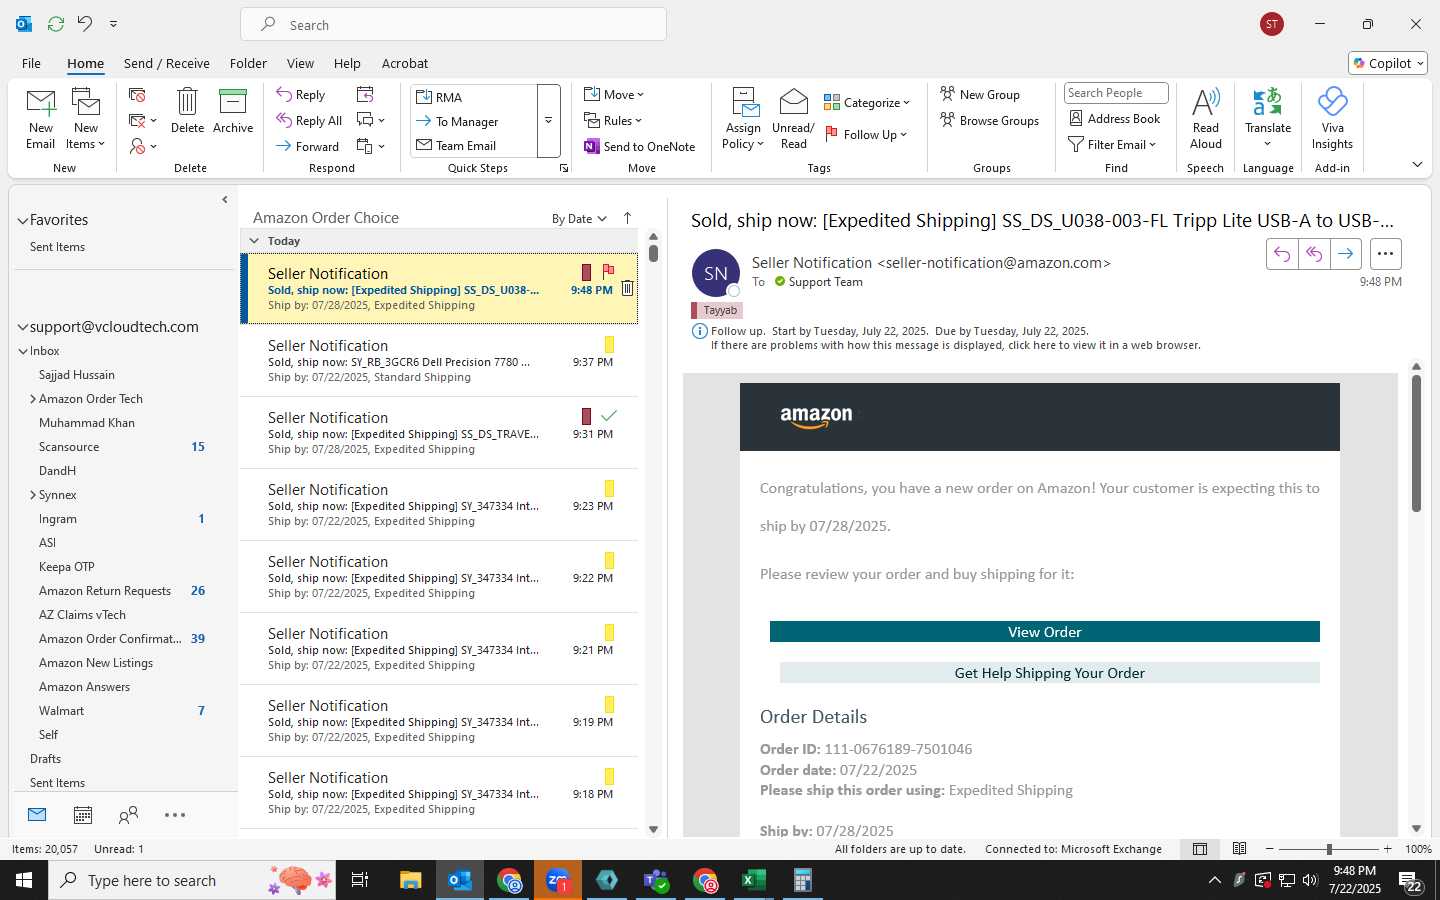Image resolution: width=1440 pixels, height=900 pixels.
Task: Click Browse Groups
Action: click(989, 120)
